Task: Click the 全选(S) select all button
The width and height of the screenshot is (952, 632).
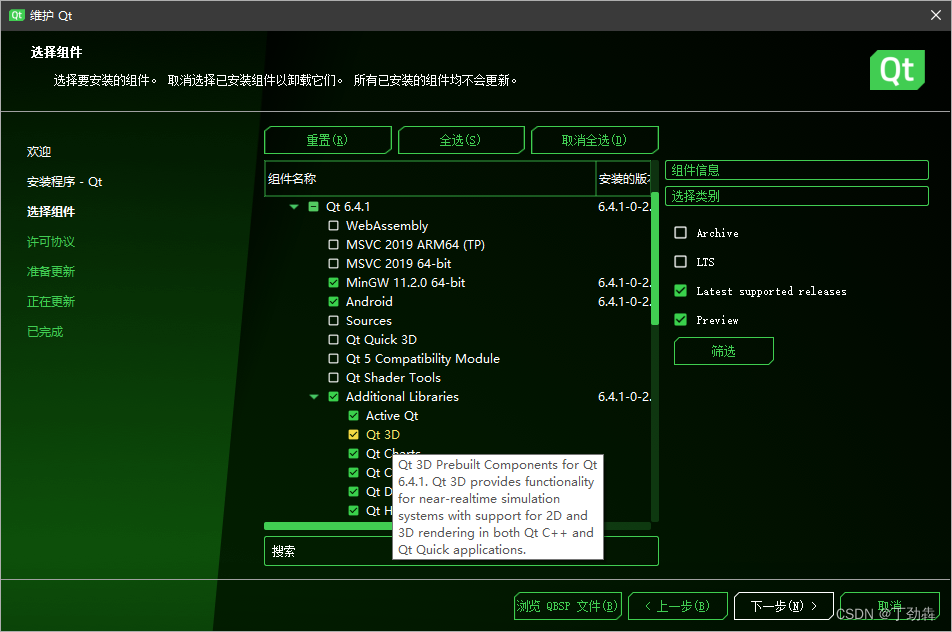Action: tap(461, 140)
